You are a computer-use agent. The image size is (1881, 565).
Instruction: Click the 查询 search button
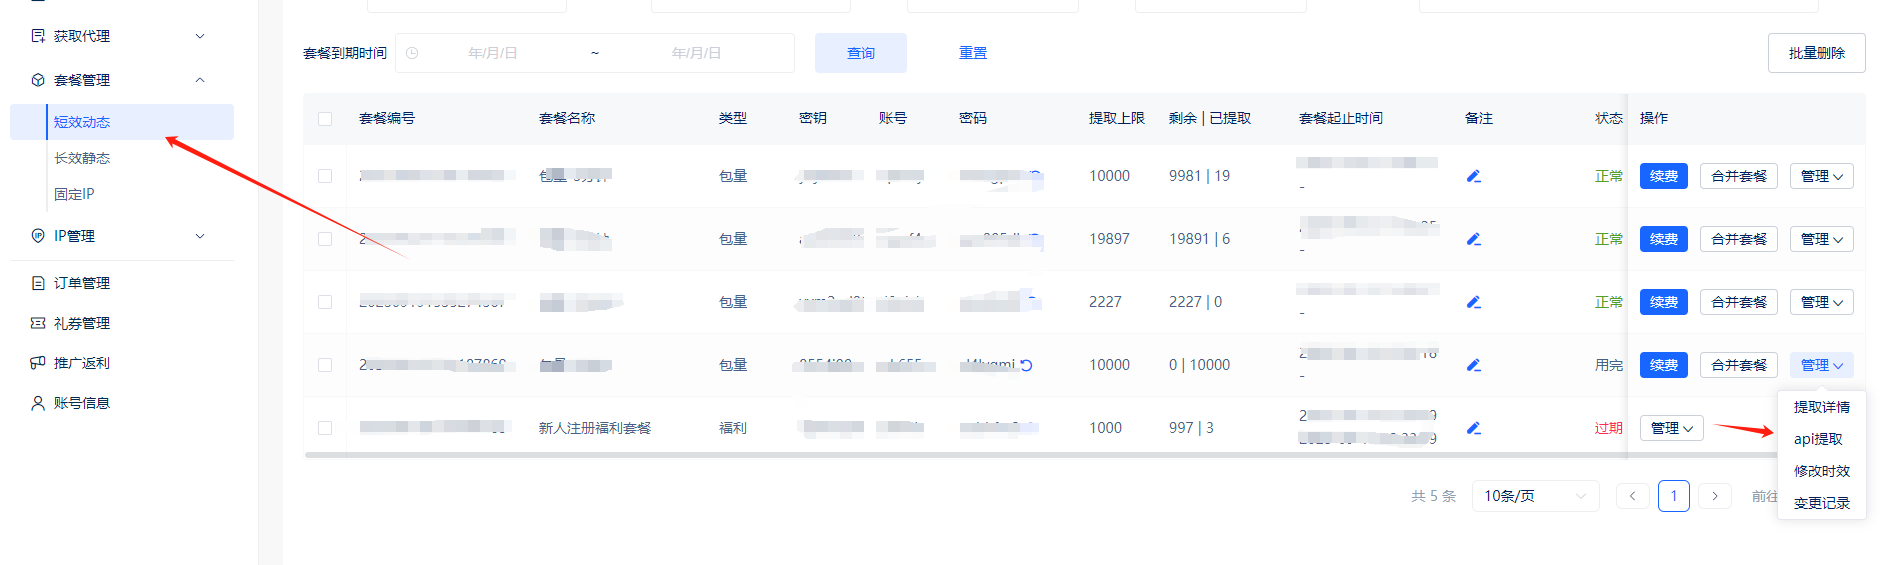pyautogui.click(x=861, y=53)
